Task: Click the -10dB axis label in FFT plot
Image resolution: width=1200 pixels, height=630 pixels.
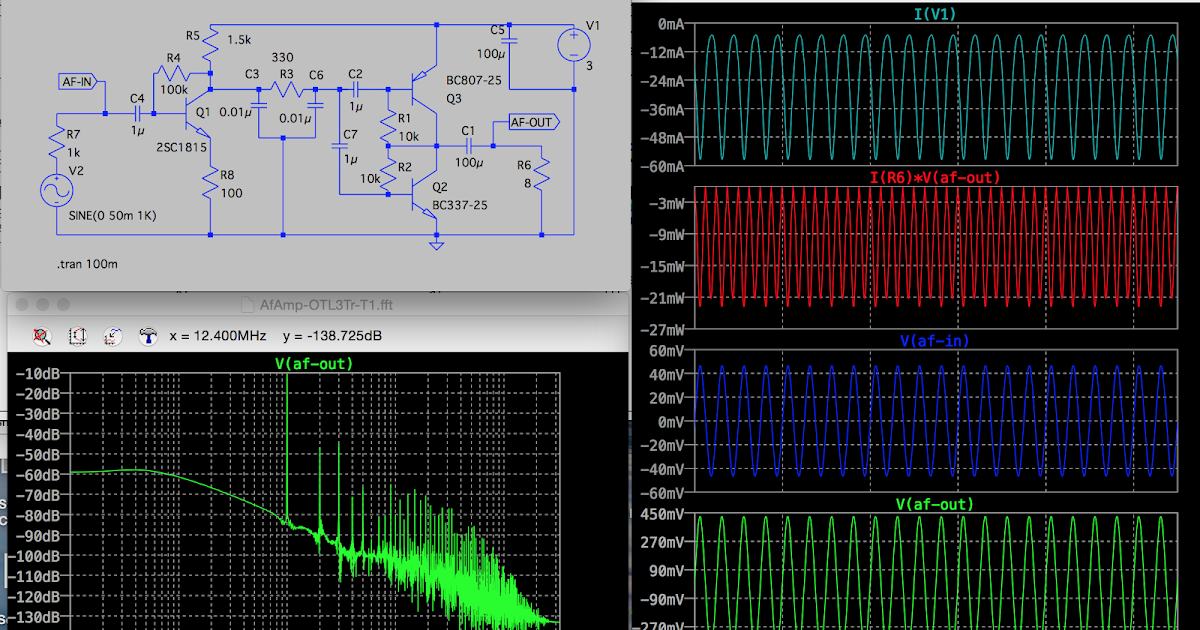Action: [40, 373]
